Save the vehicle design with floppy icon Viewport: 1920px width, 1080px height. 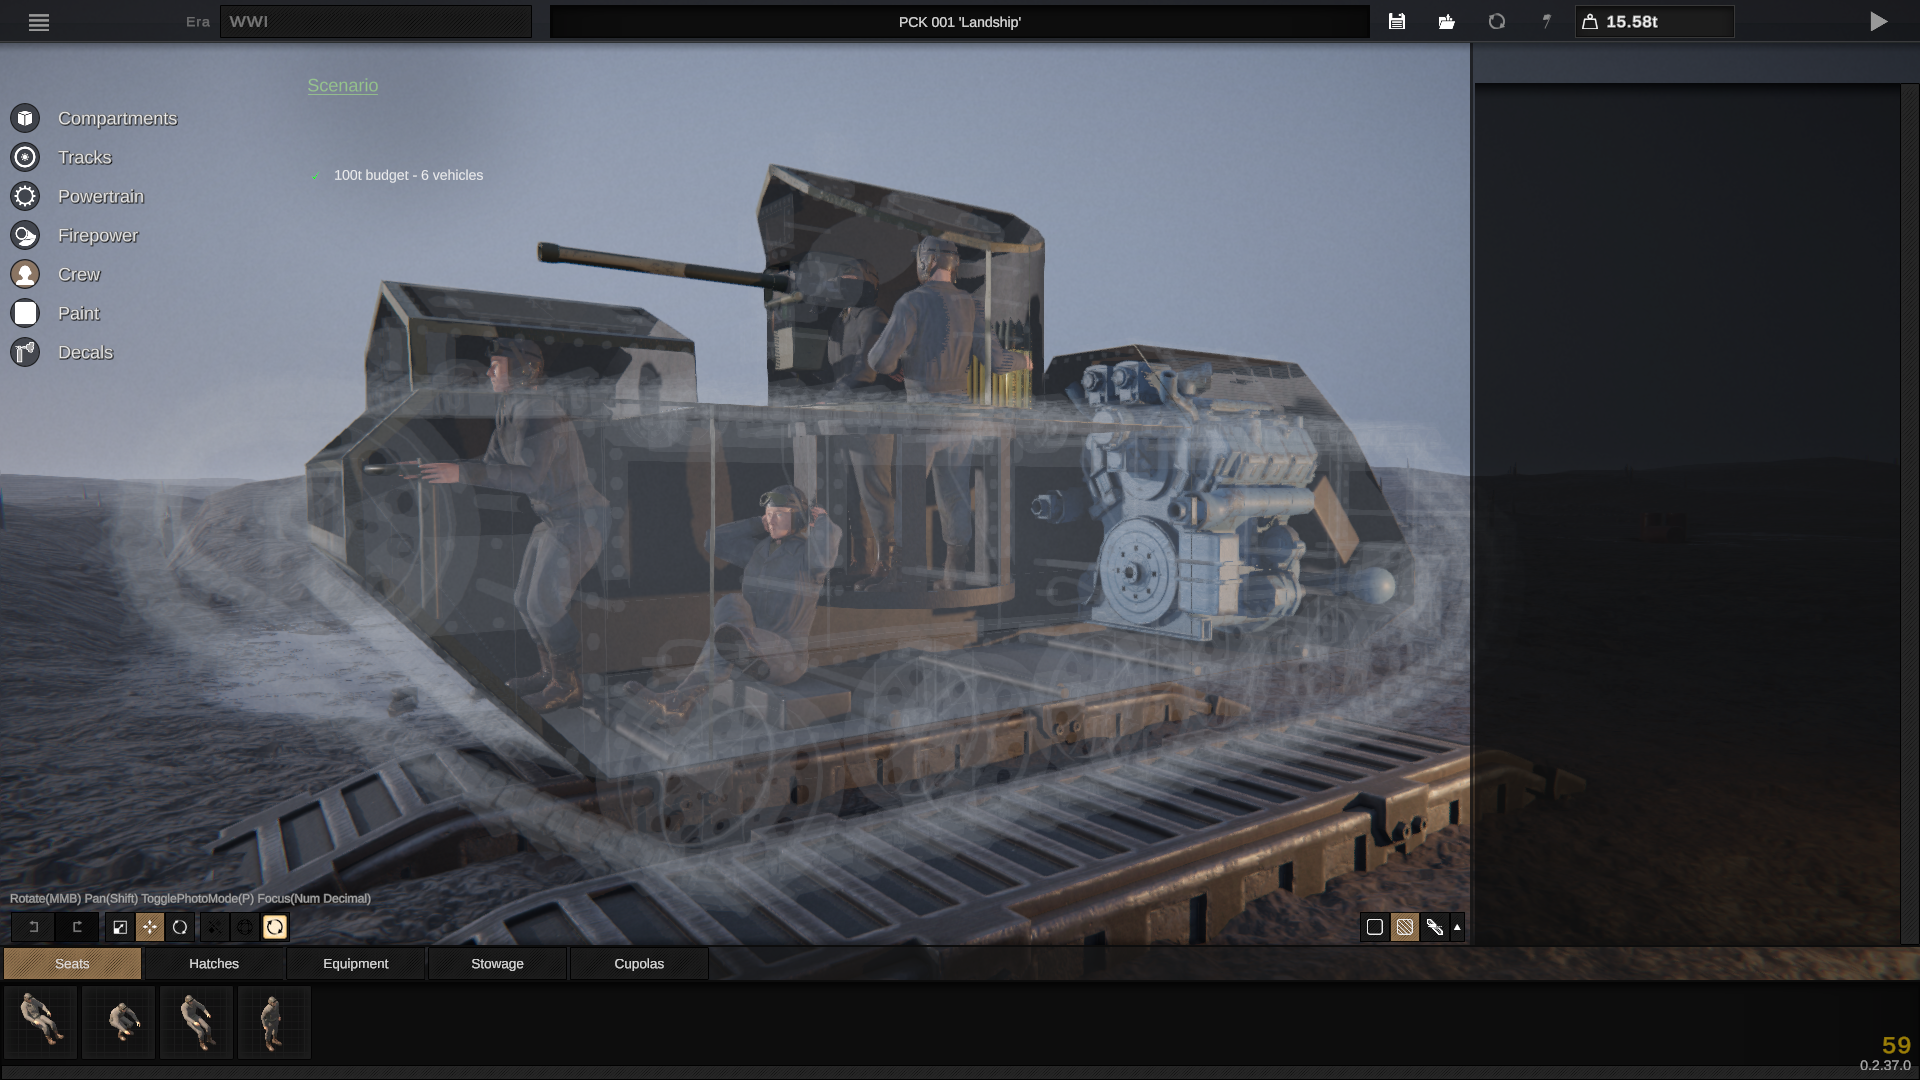click(x=1397, y=21)
